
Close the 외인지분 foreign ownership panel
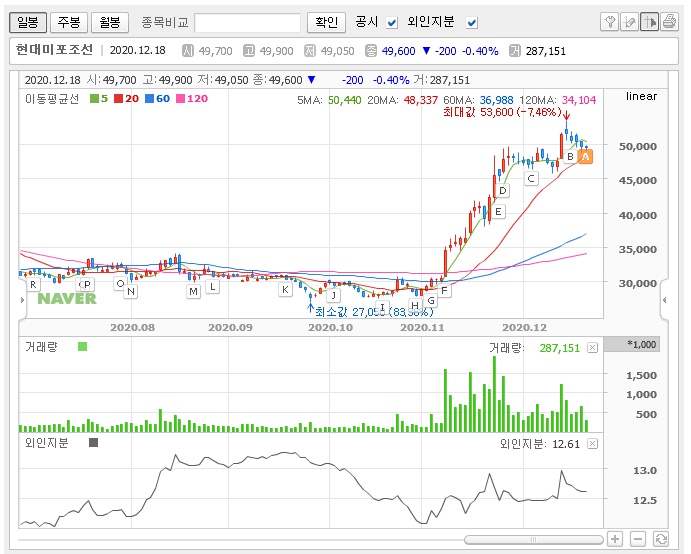point(593,444)
